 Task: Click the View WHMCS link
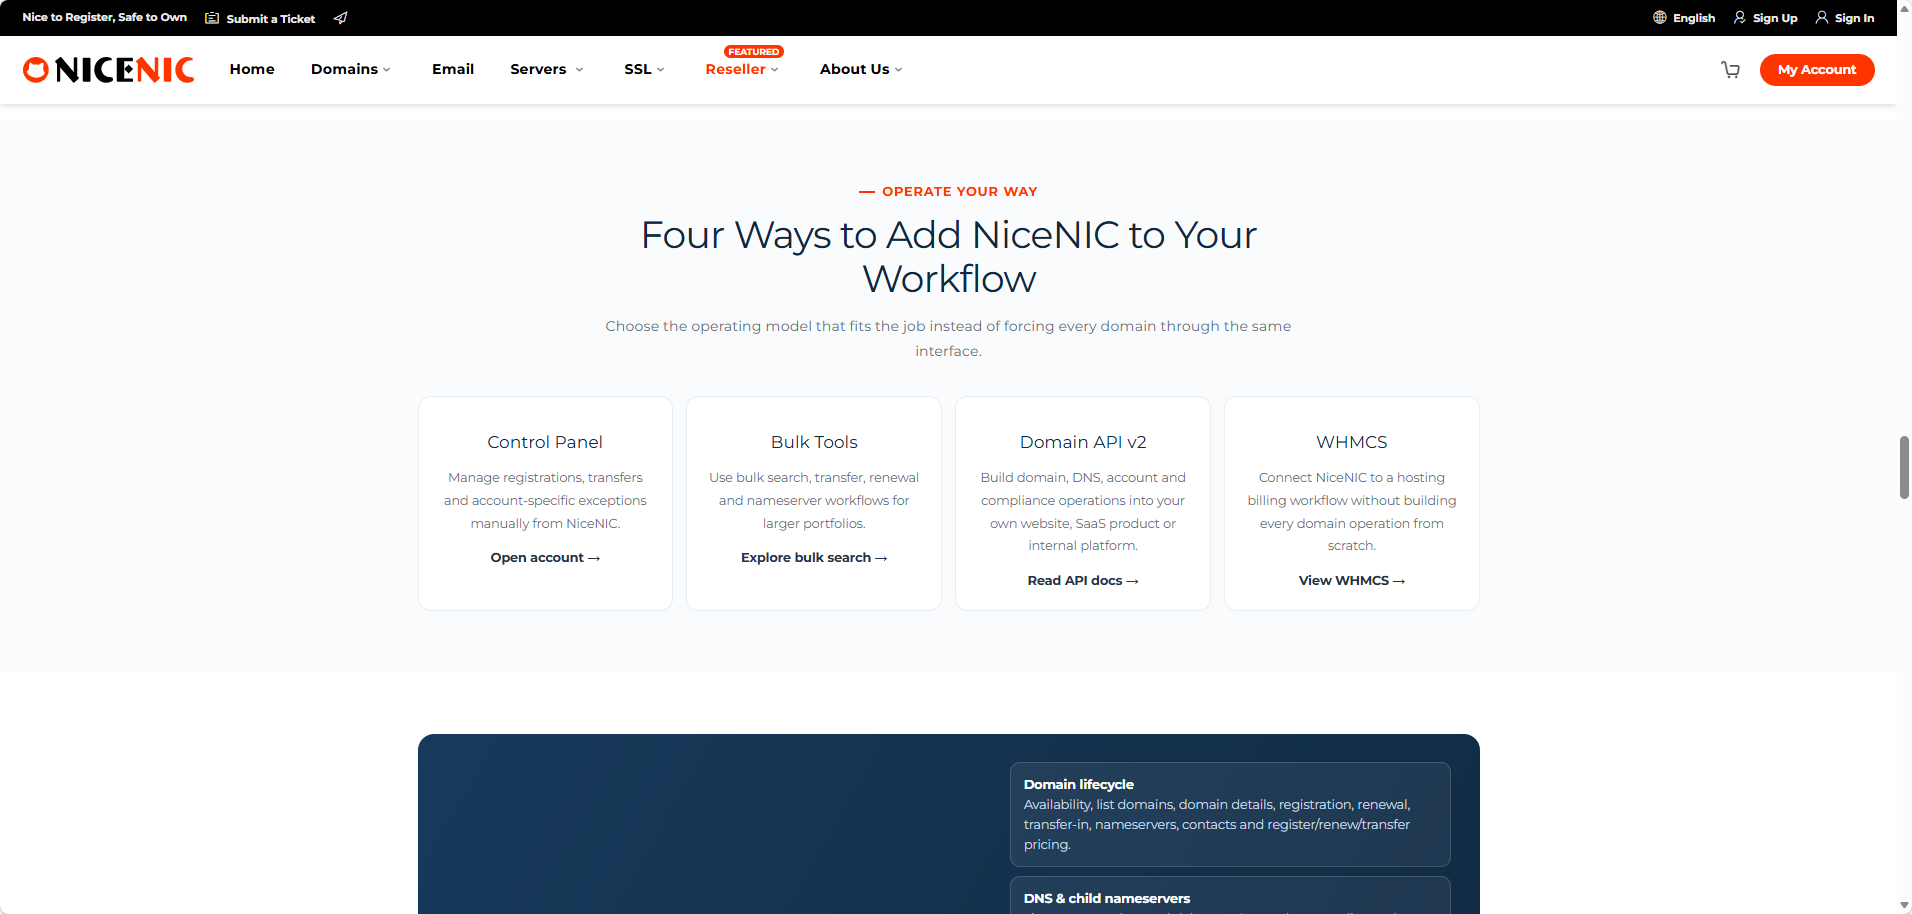[x=1352, y=581]
